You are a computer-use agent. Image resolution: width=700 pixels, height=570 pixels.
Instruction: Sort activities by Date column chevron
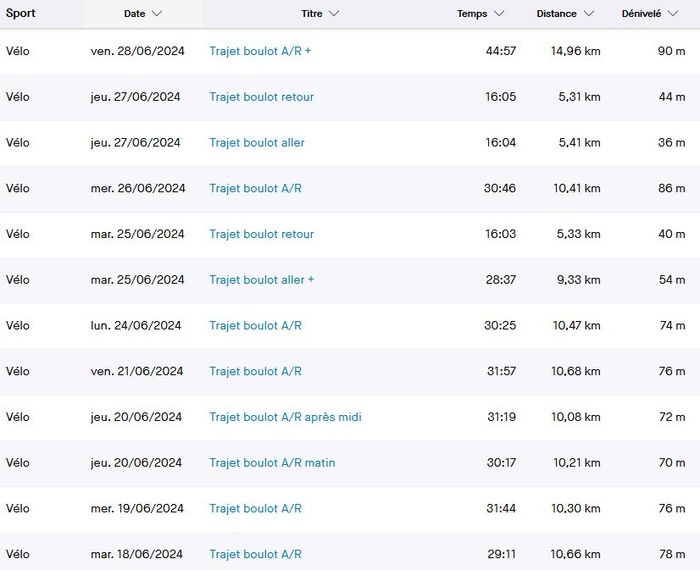[x=157, y=14]
